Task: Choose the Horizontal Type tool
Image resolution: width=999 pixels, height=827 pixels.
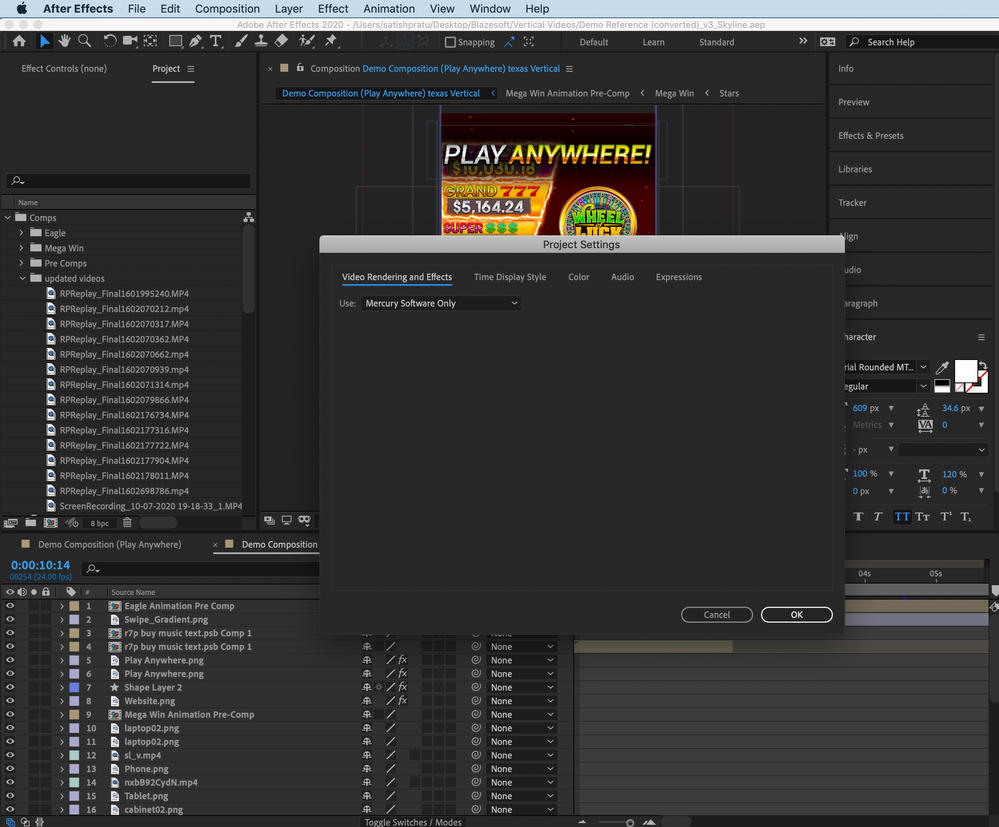Action: pyautogui.click(x=216, y=41)
